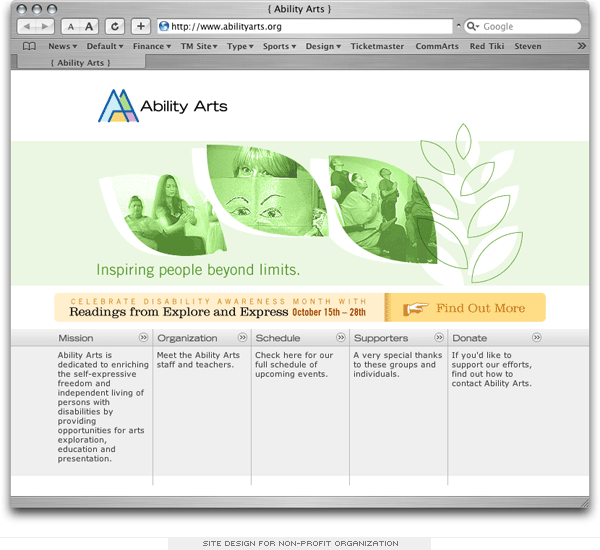Open the Google search magnifier menu
600x550 pixels.
point(473,26)
